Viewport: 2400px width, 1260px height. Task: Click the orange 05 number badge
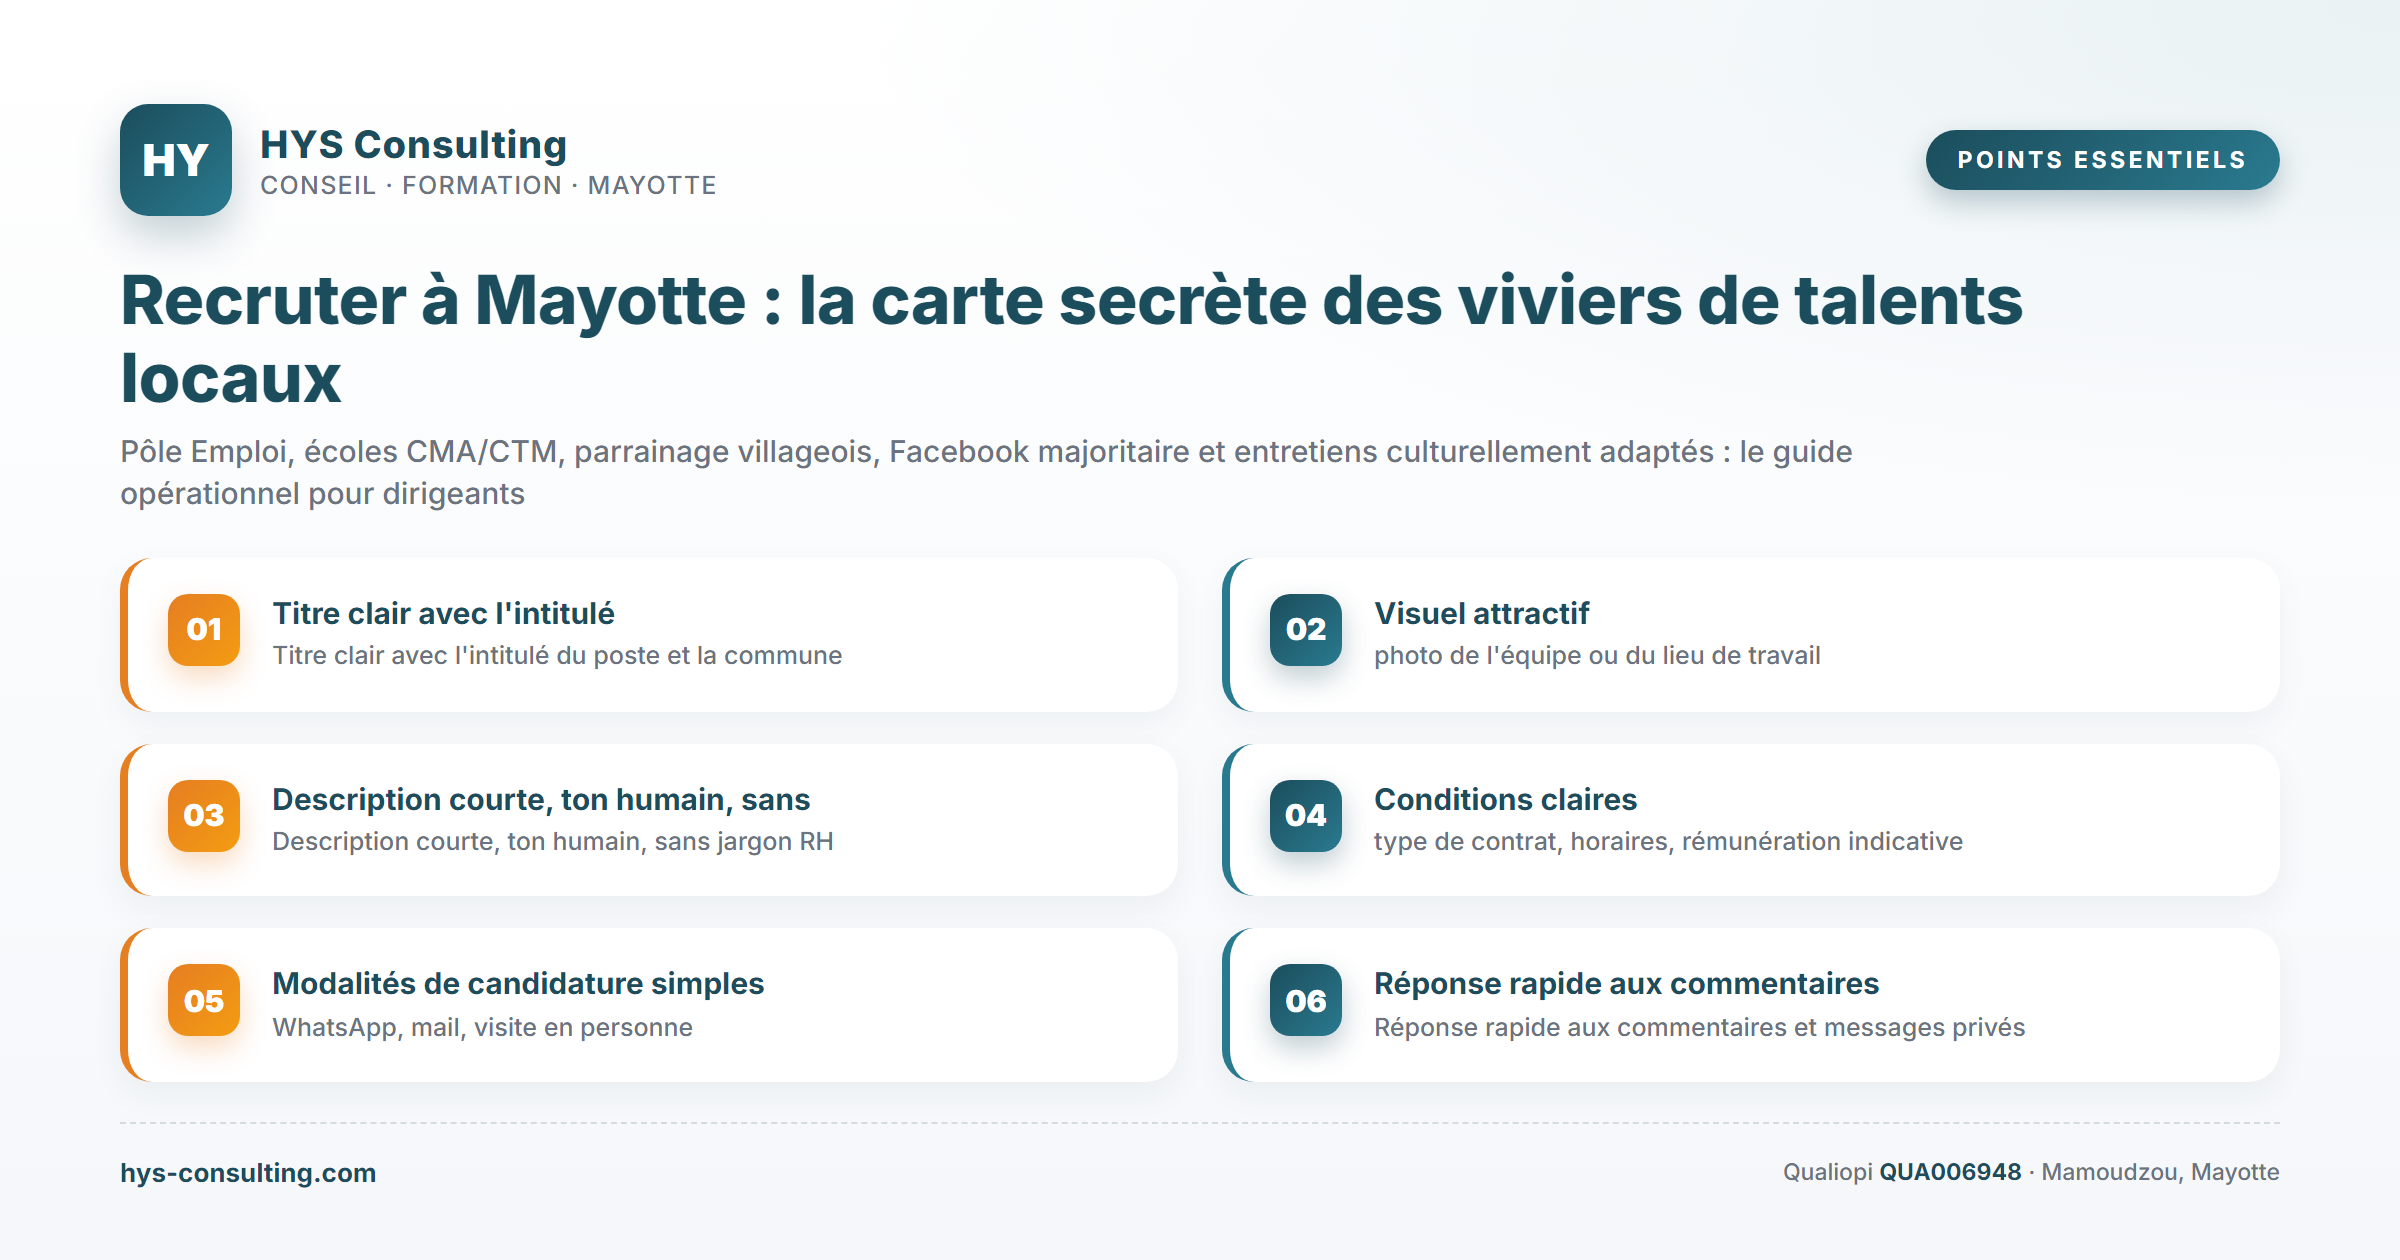click(x=204, y=1000)
